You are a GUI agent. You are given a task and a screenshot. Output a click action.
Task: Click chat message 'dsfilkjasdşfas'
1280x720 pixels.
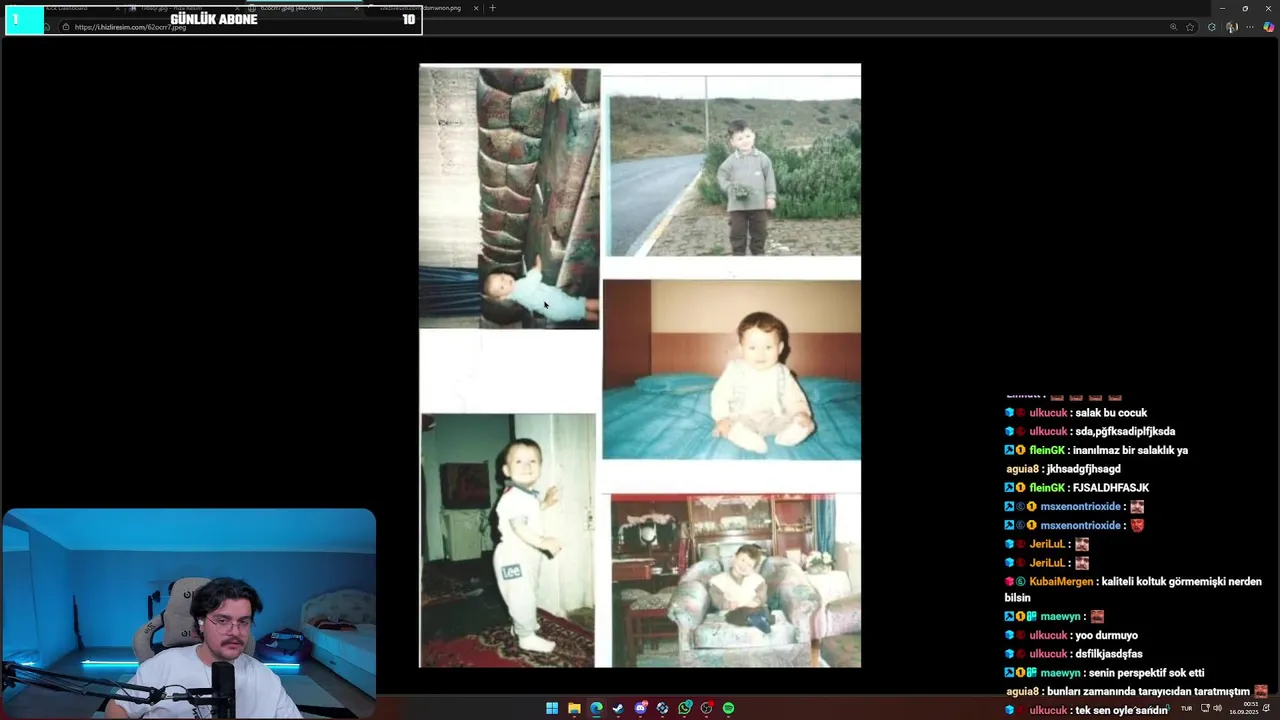click(x=1109, y=654)
